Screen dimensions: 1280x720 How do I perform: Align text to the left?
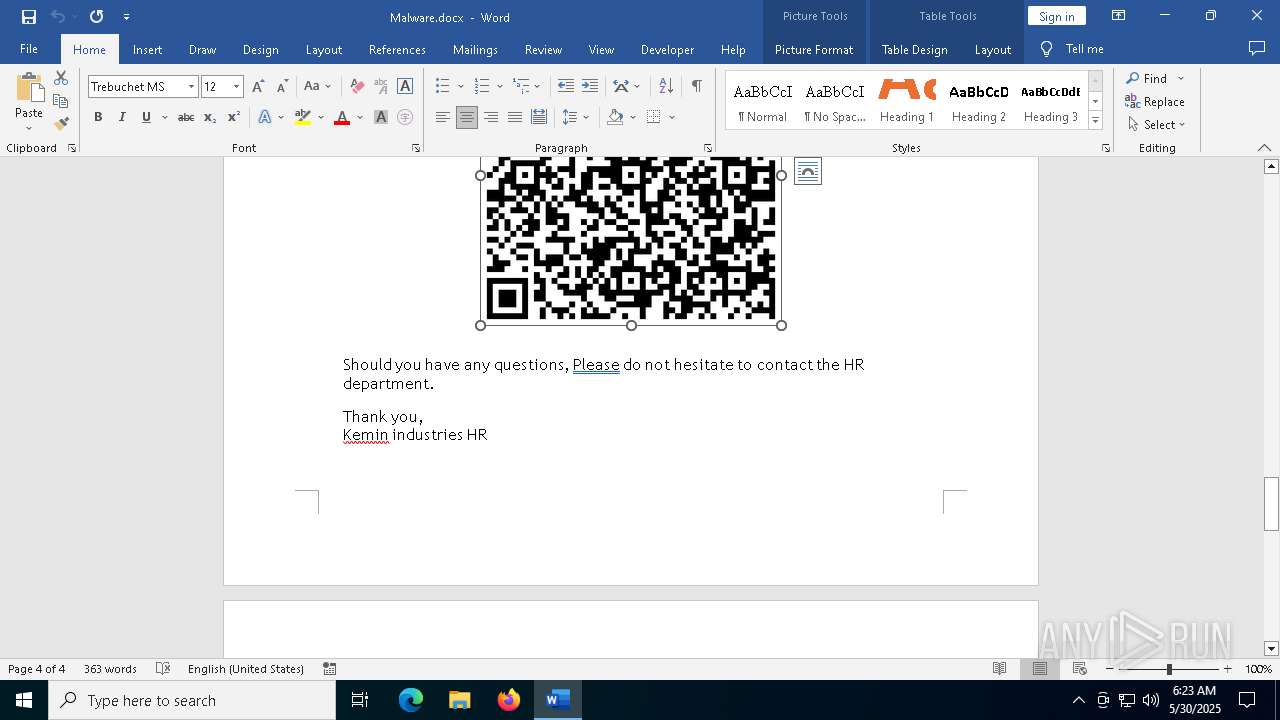443,117
